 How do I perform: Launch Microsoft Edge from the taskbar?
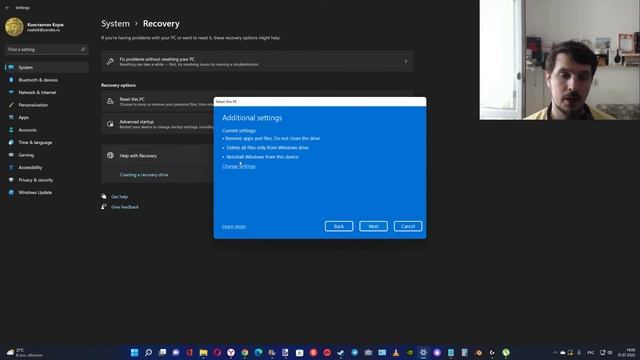[258, 352]
